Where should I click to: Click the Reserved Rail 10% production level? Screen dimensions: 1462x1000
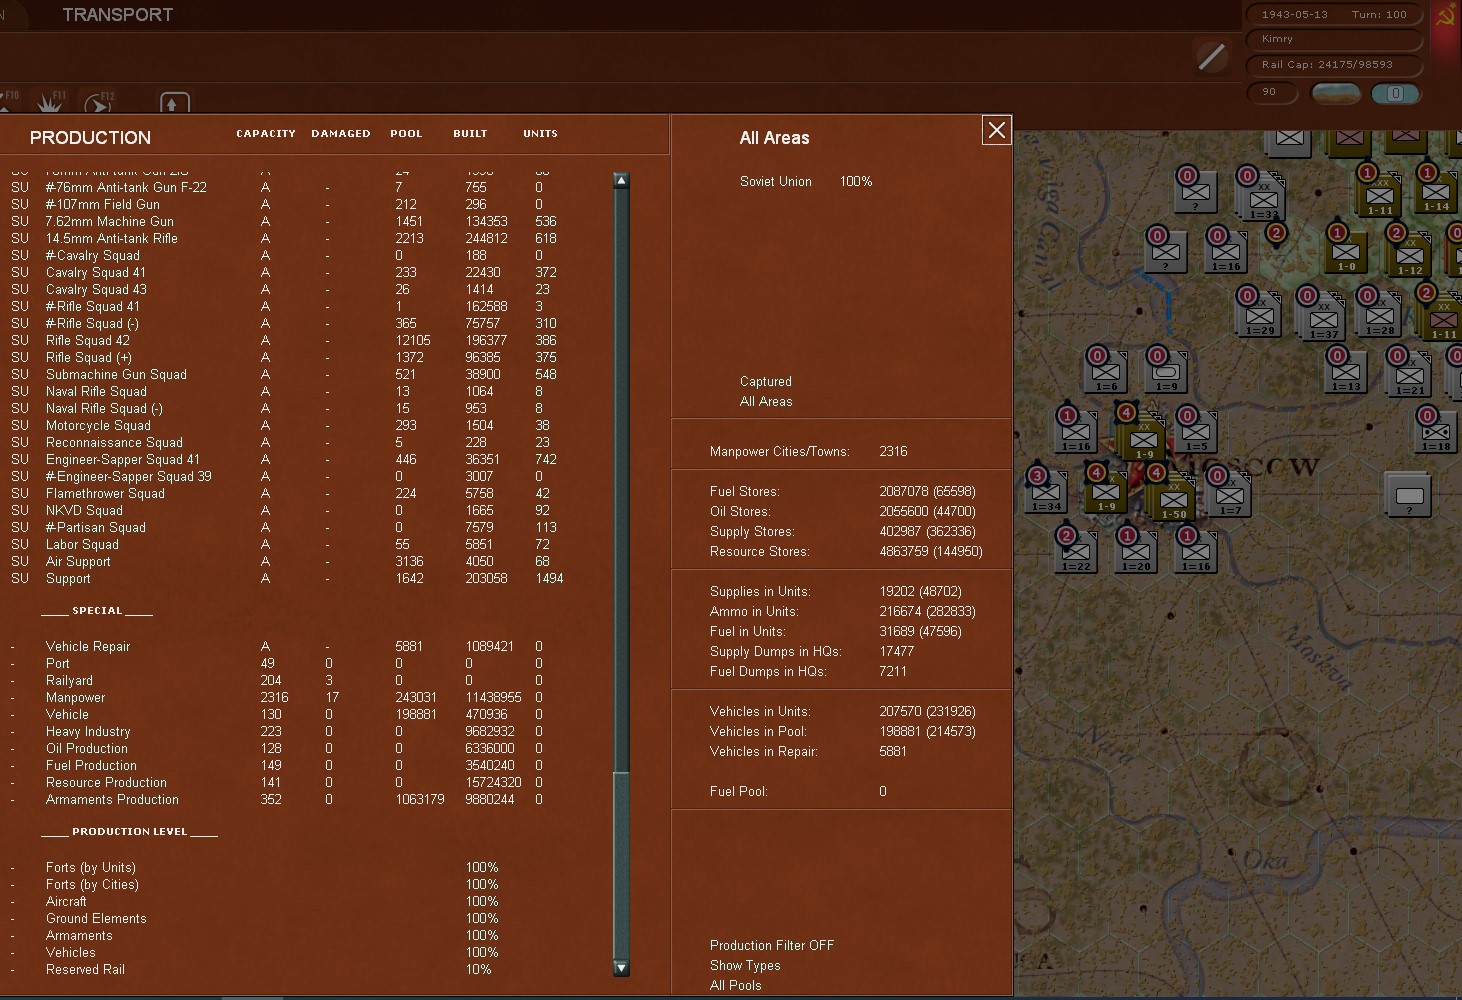[x=255, y=969]
